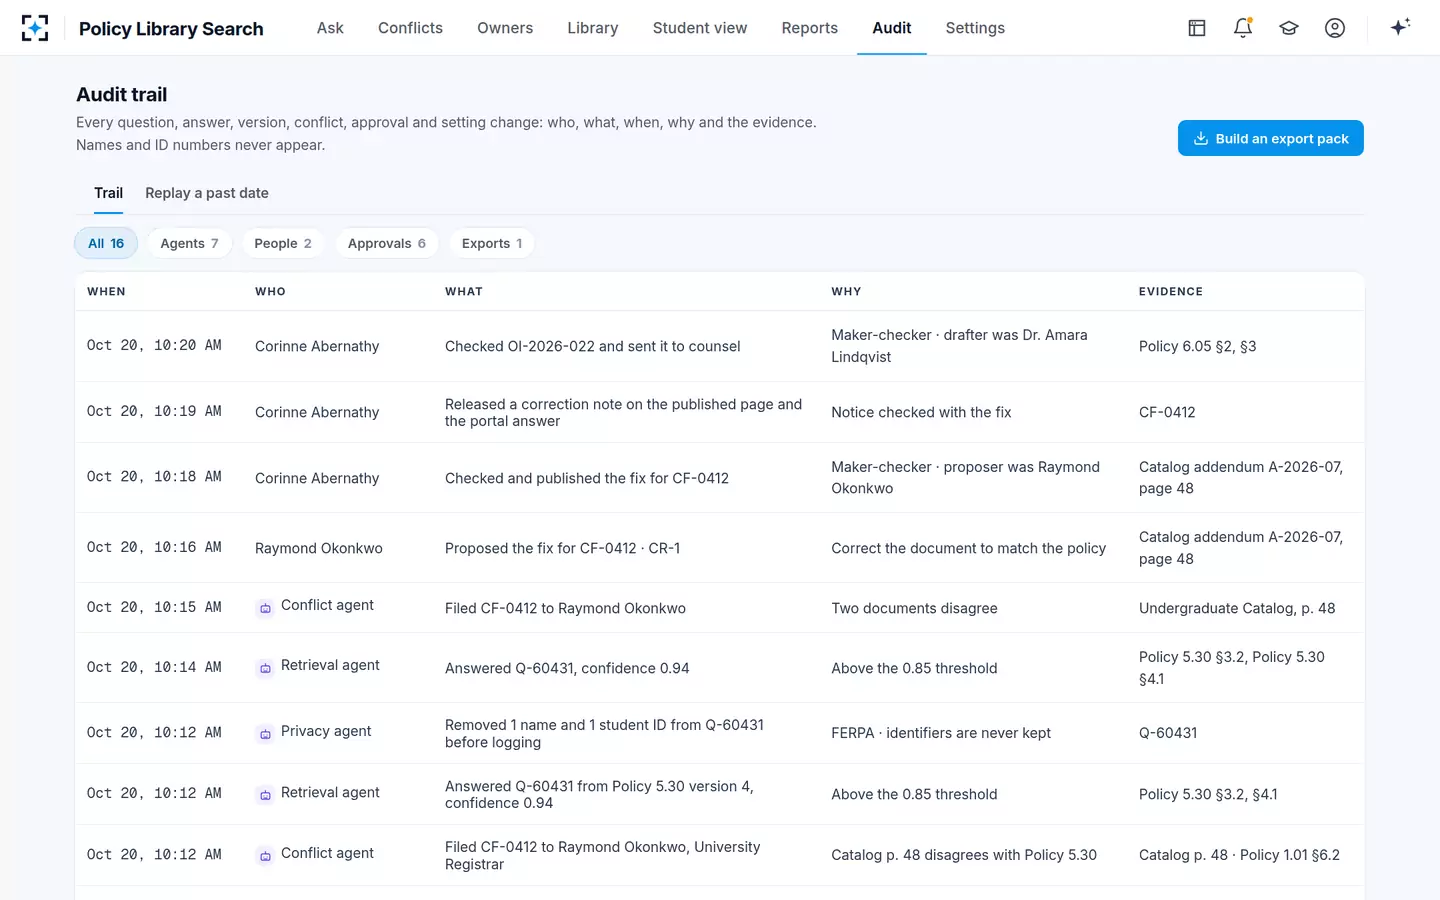Screen dimensions: 1440x900
Task: Filter by People 2
Action: [x=283, y=243]
